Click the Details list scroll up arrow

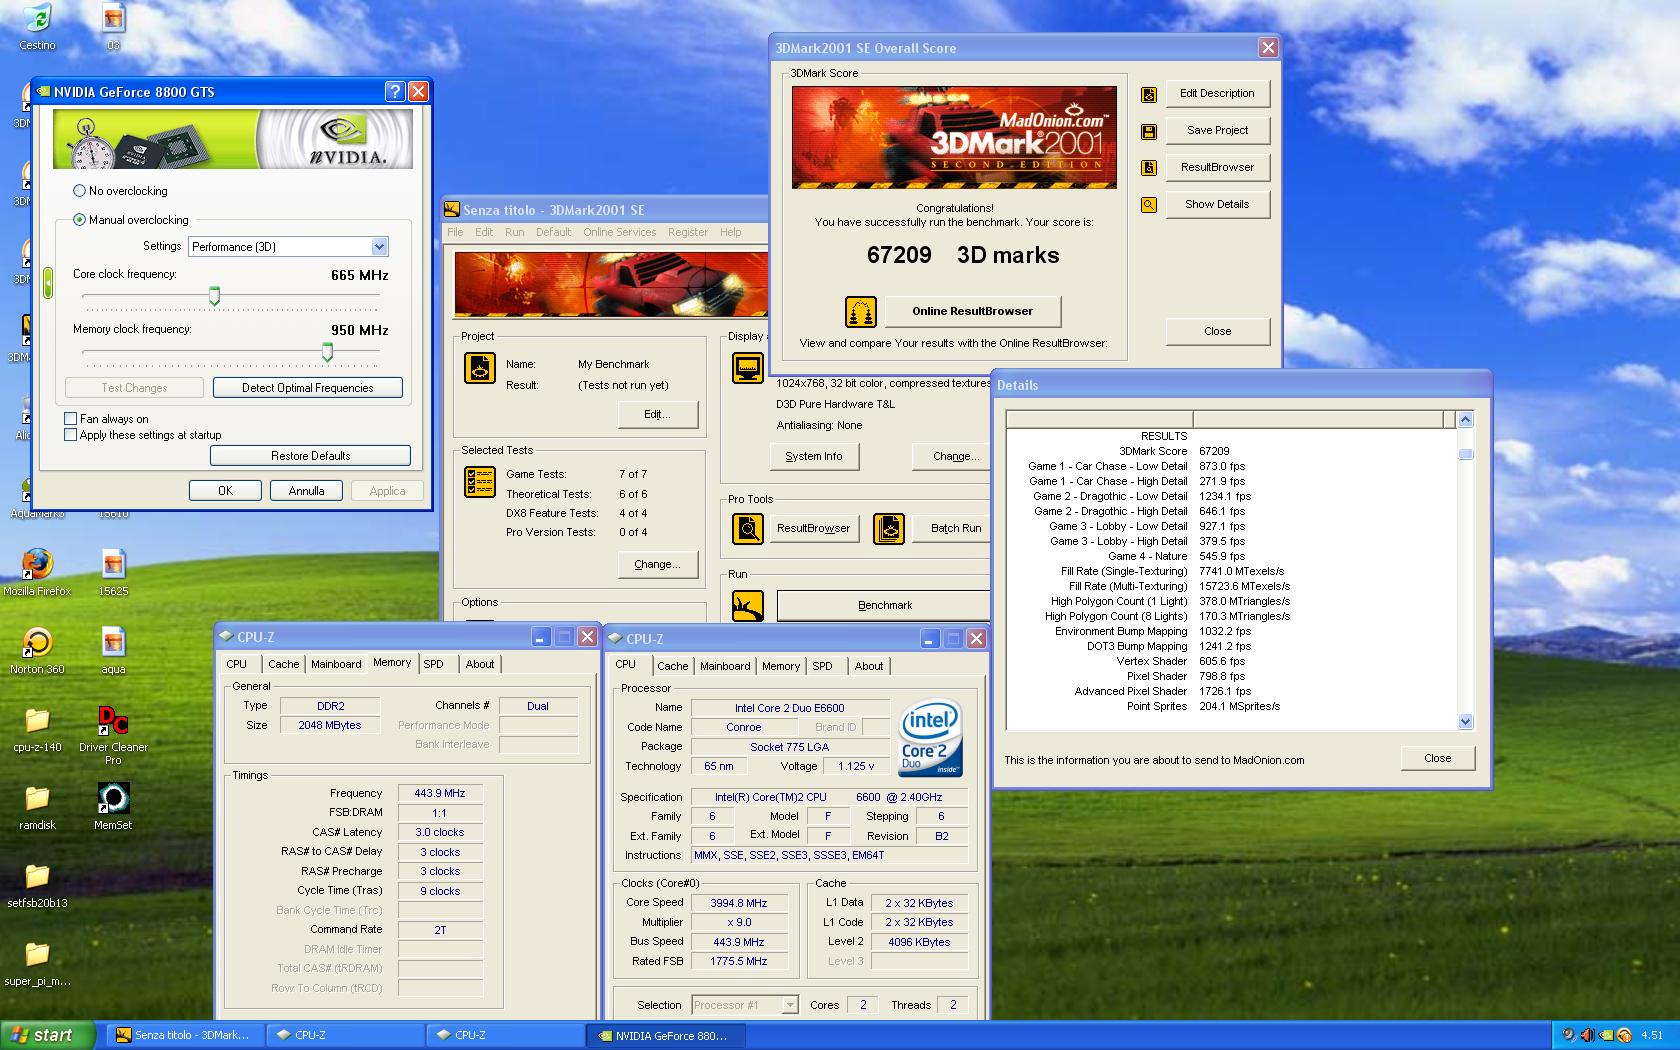coord(1465,420)
